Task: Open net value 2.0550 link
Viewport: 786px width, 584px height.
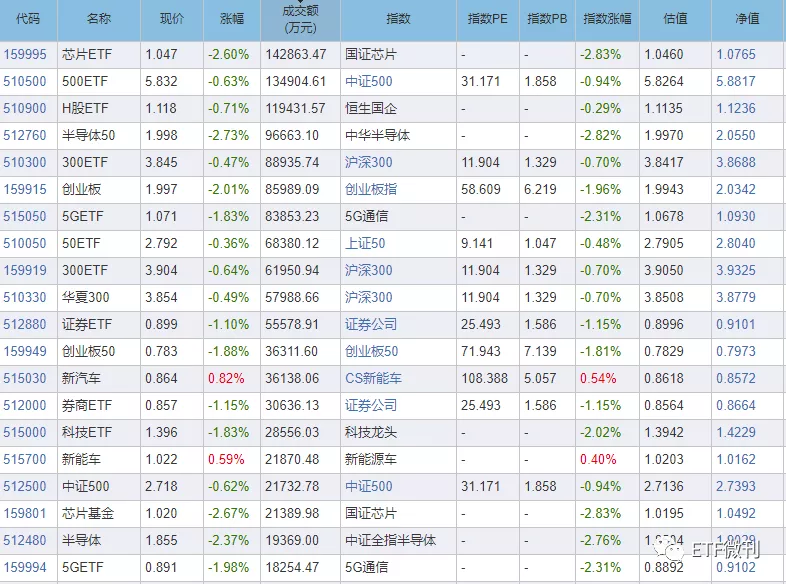Action: coord(736,135)
